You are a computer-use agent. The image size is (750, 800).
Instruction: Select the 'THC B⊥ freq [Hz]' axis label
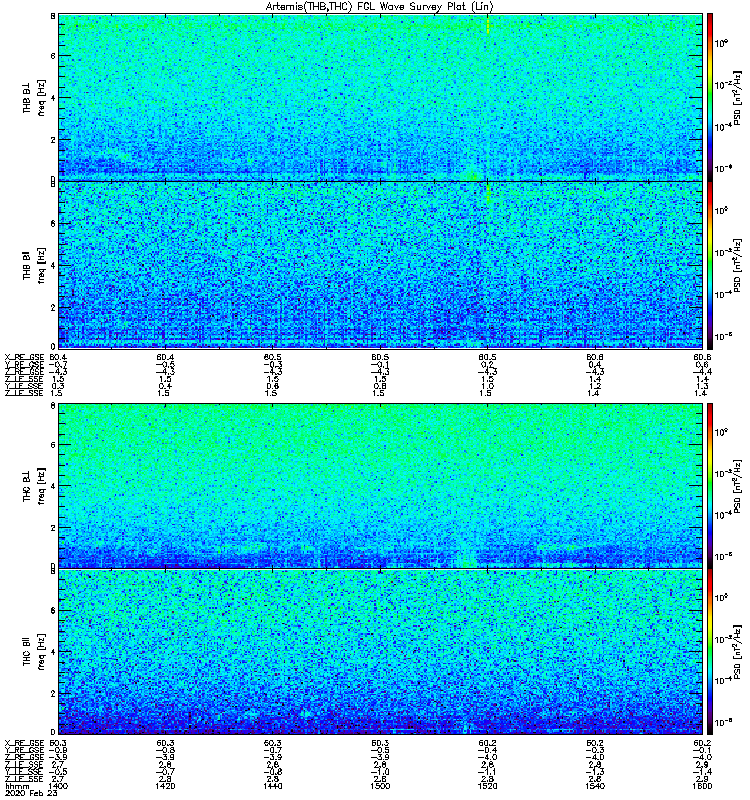coord(34,486)
